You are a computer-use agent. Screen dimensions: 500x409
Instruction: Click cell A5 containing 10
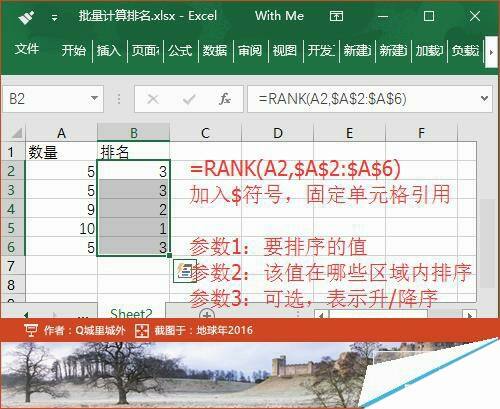pyautogui.click(x=61, y=228)
